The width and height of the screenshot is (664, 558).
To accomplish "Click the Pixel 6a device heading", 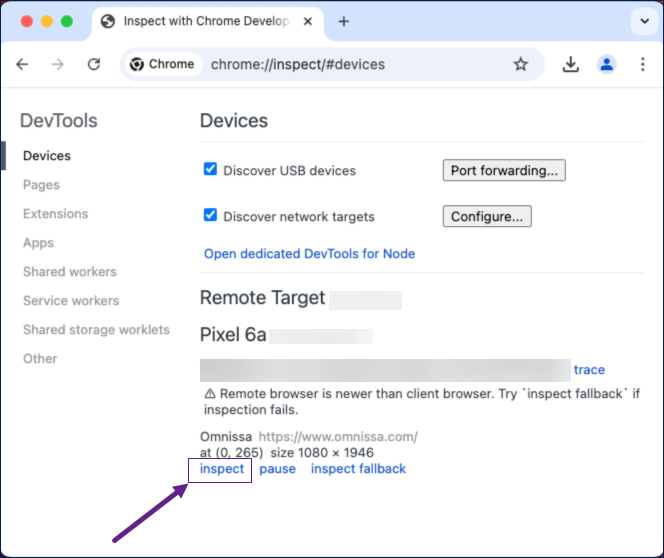I will [233, 334].
